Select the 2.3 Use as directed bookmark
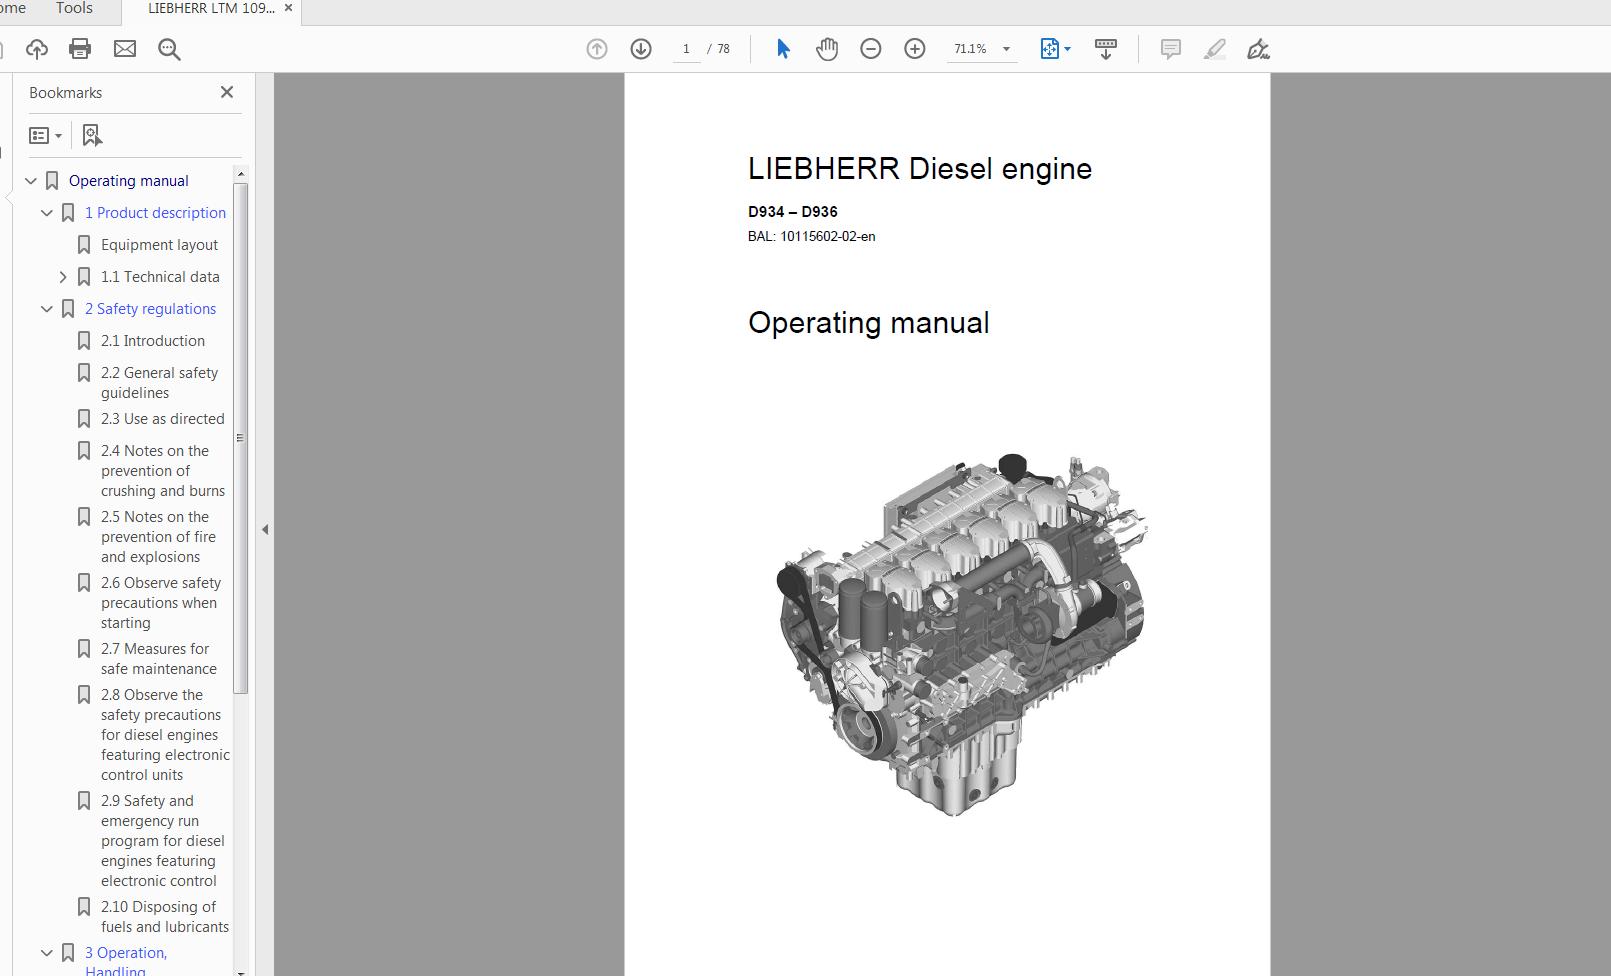1611x976 pixels. (162, 419)
